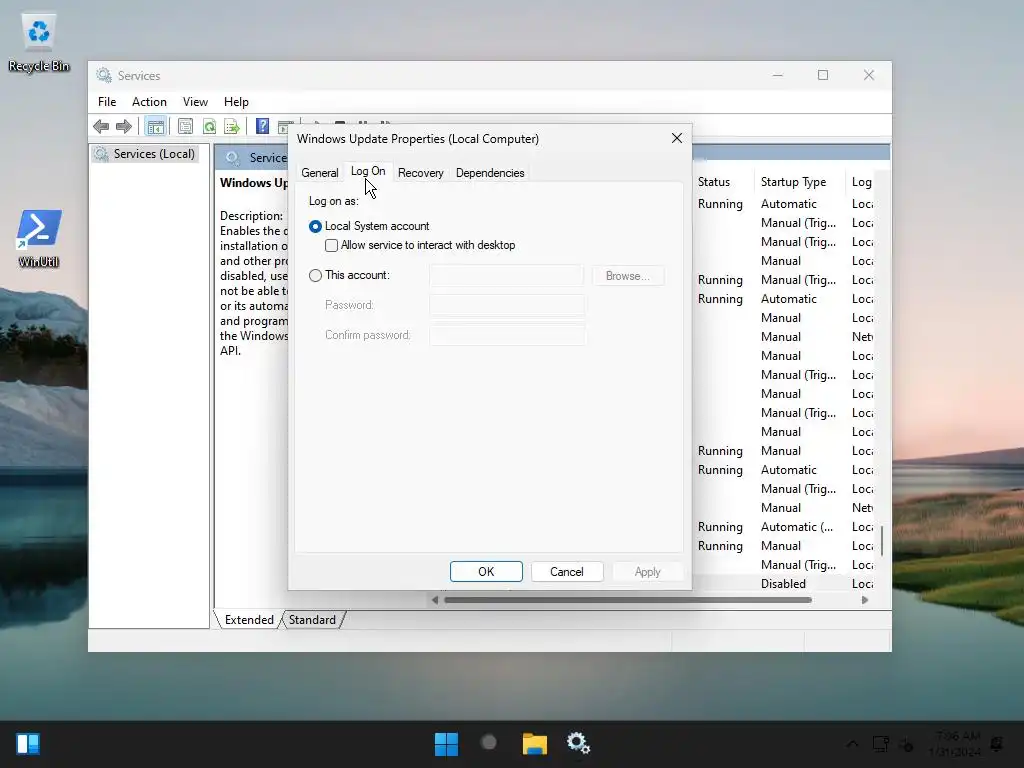
Task: Click the round taskbar icon beside Start
Action: click(x=488, y=743)
